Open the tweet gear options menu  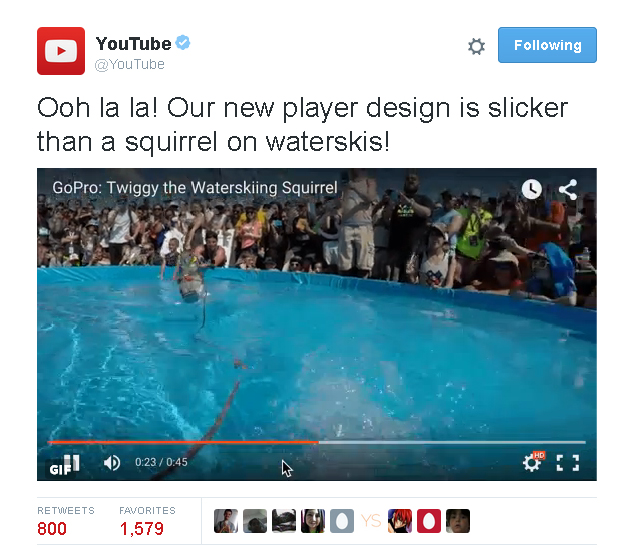pyautogui.click(x=476, y=47)
